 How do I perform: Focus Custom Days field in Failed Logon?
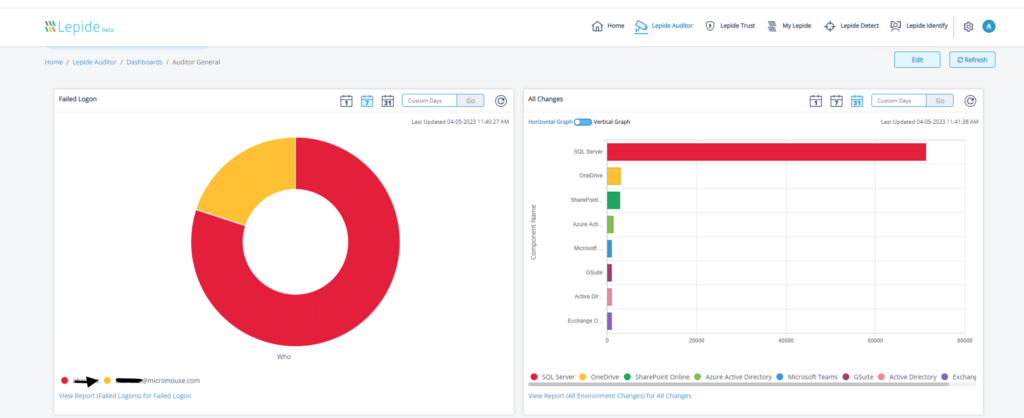[429, 101]
